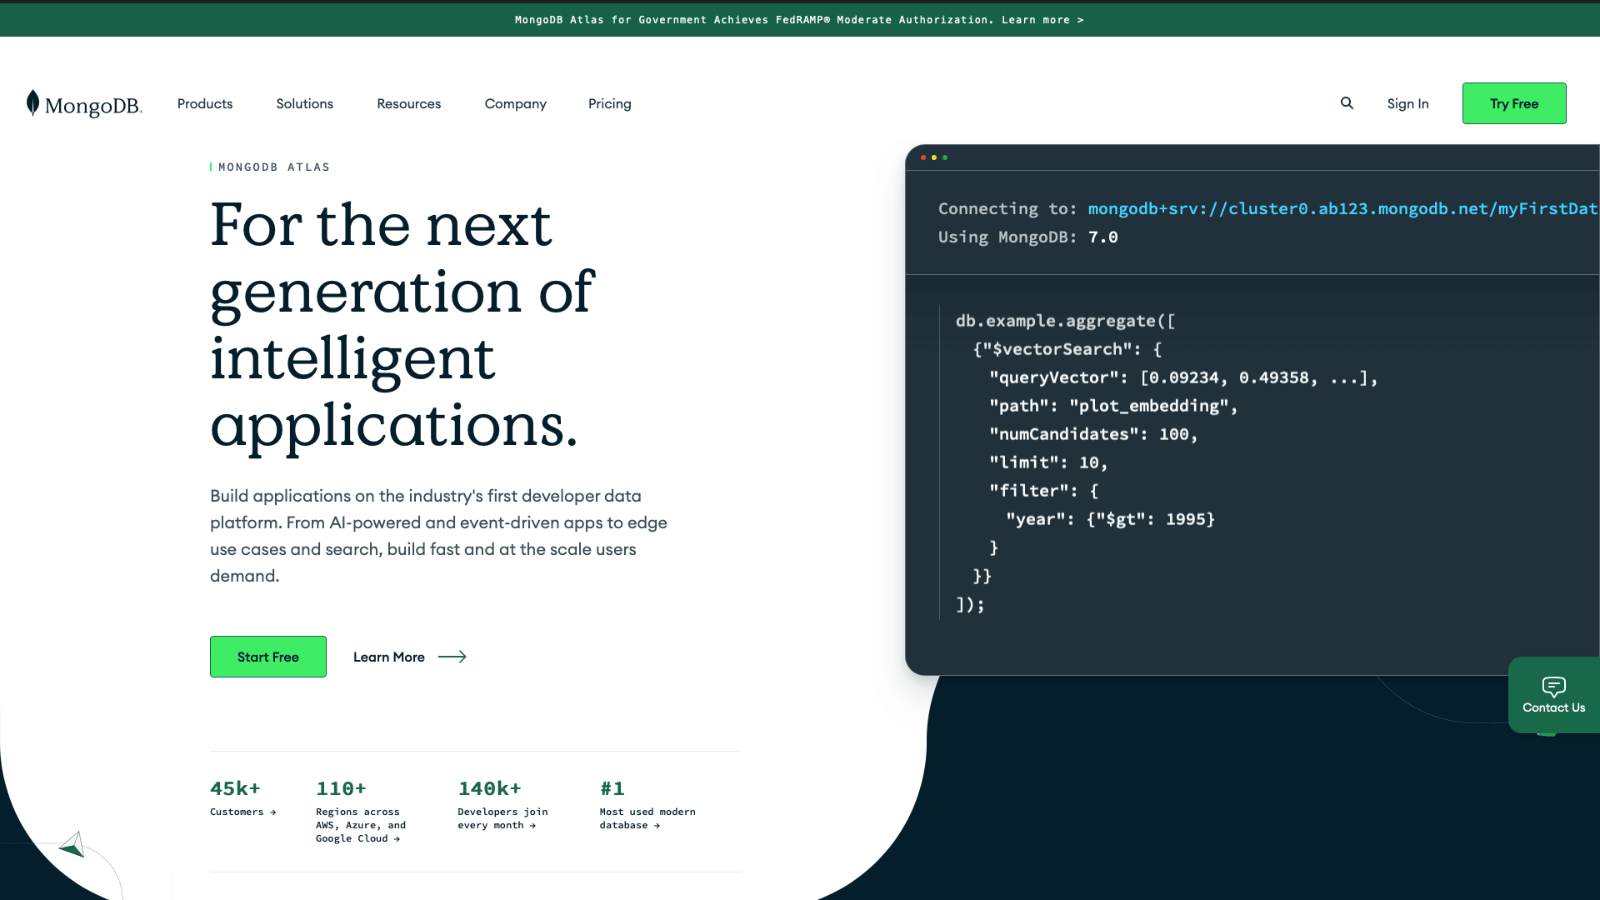The height and width of the screenshot is (900, 1600).
Task: Click the arrow next to Learn More
Action: [452, 657]
